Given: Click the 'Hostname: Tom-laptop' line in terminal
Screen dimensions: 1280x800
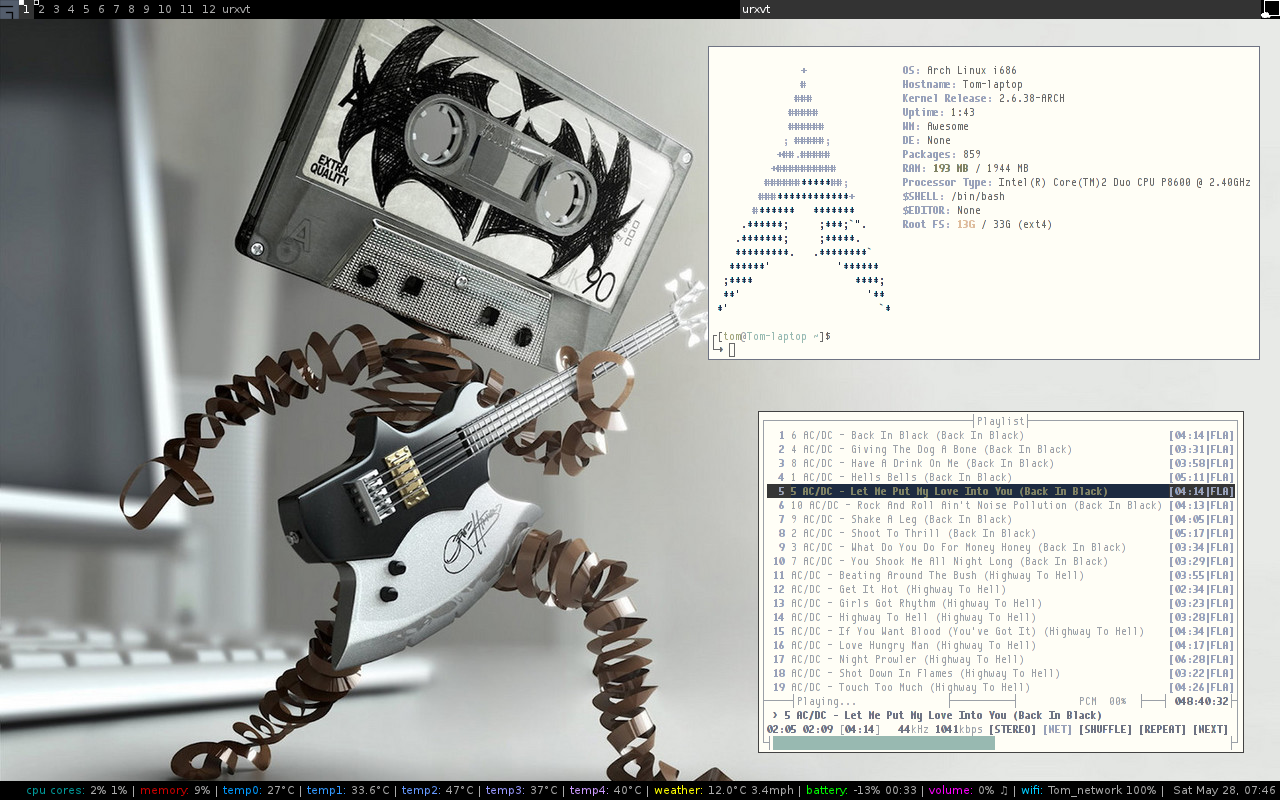Looking at the screenshot, I should click(x=962, y=84).
